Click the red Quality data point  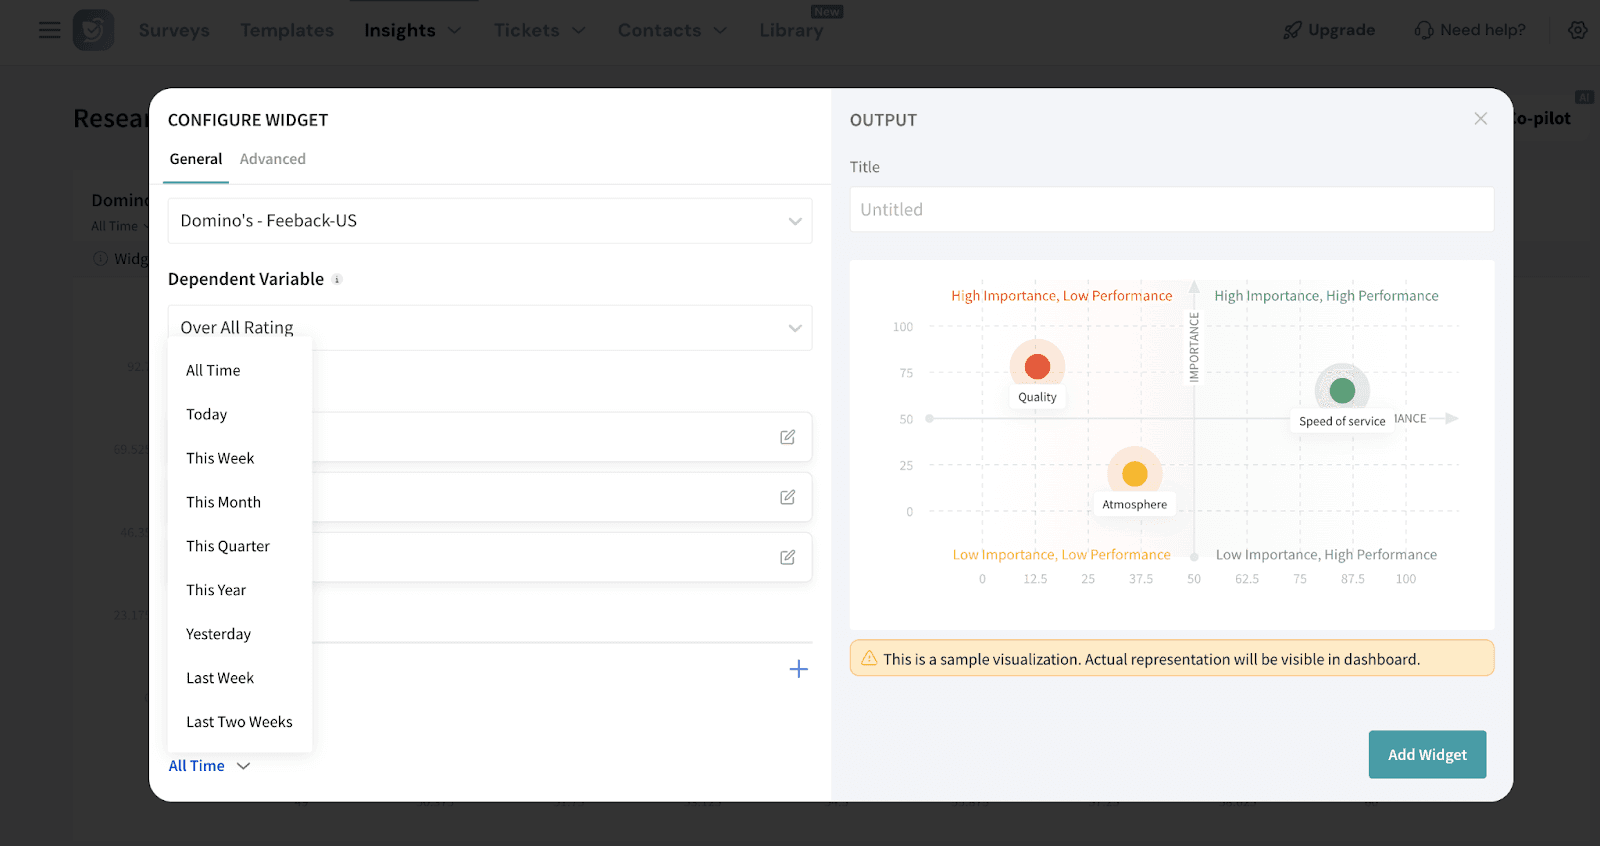coord(1037,367)
